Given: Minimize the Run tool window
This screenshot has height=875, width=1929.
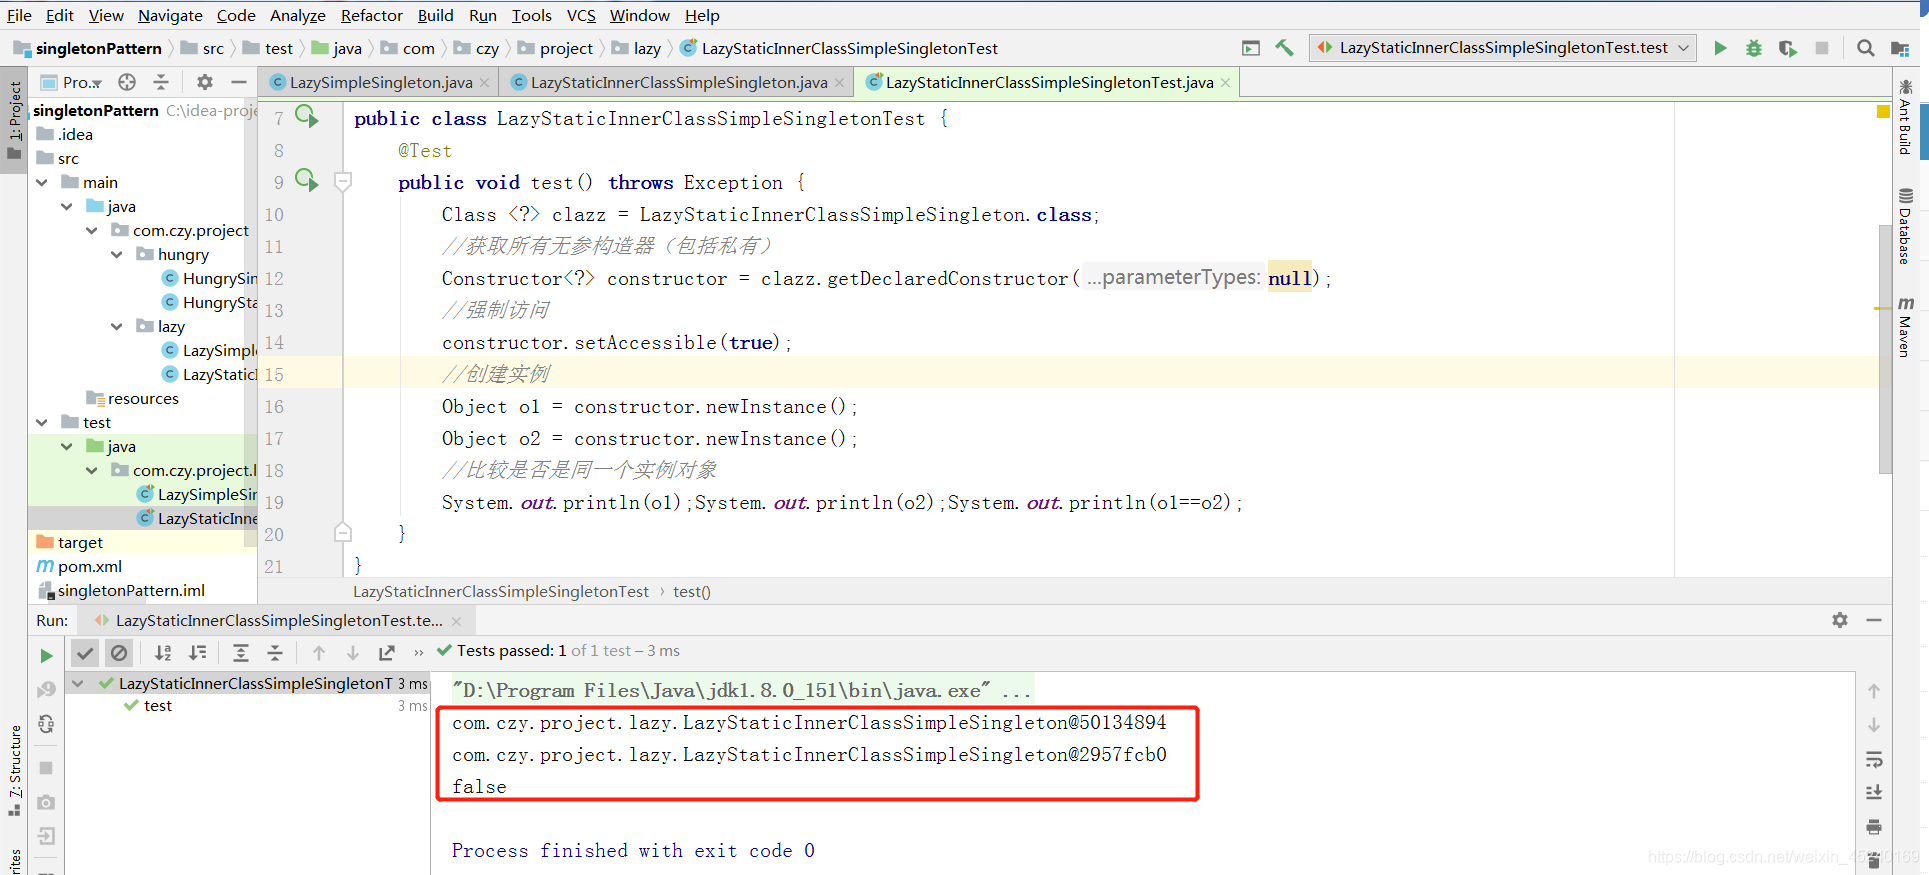Looking at the screenshot, I should pyautogui.click(x=1874, y=620).
